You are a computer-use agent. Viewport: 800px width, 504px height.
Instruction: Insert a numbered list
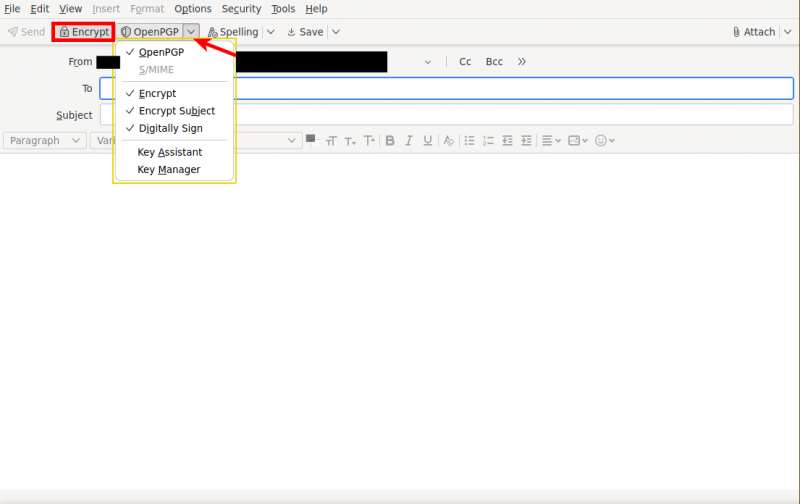point(488,141)
